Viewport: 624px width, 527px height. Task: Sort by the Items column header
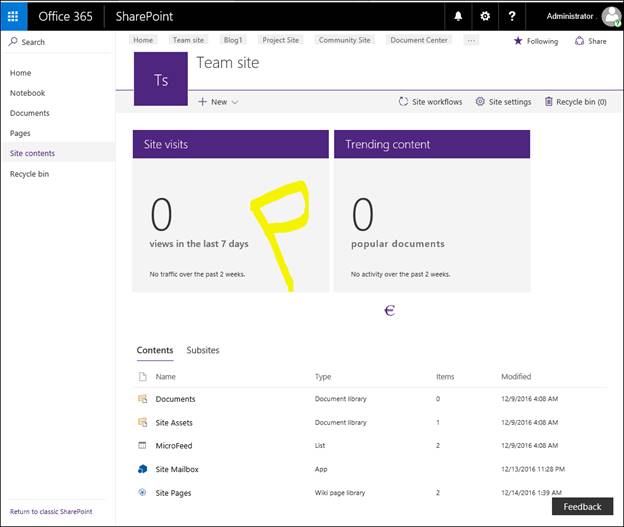point(445,377)
